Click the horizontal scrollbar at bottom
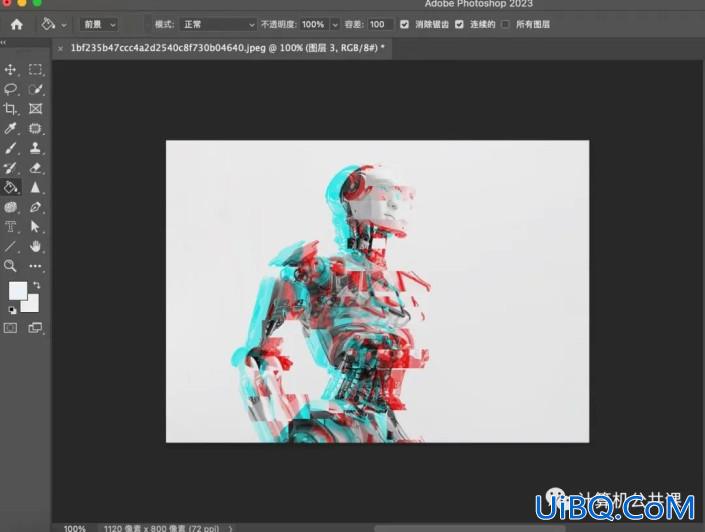 point(469,528)
